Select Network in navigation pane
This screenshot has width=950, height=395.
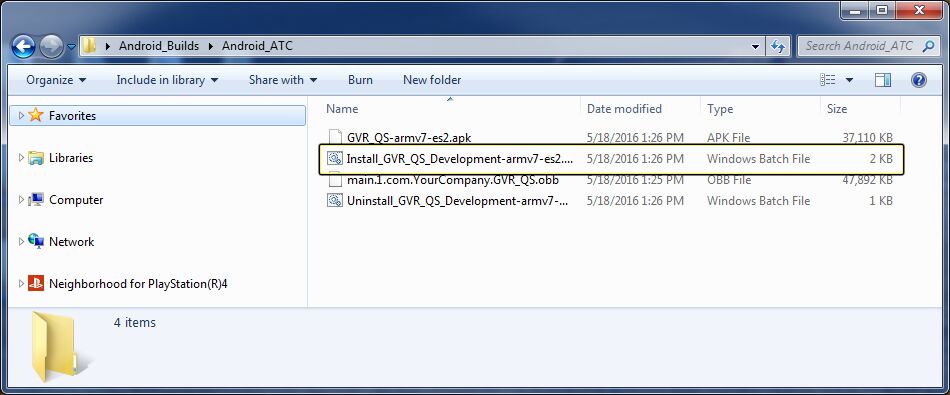tap(71, 242)
